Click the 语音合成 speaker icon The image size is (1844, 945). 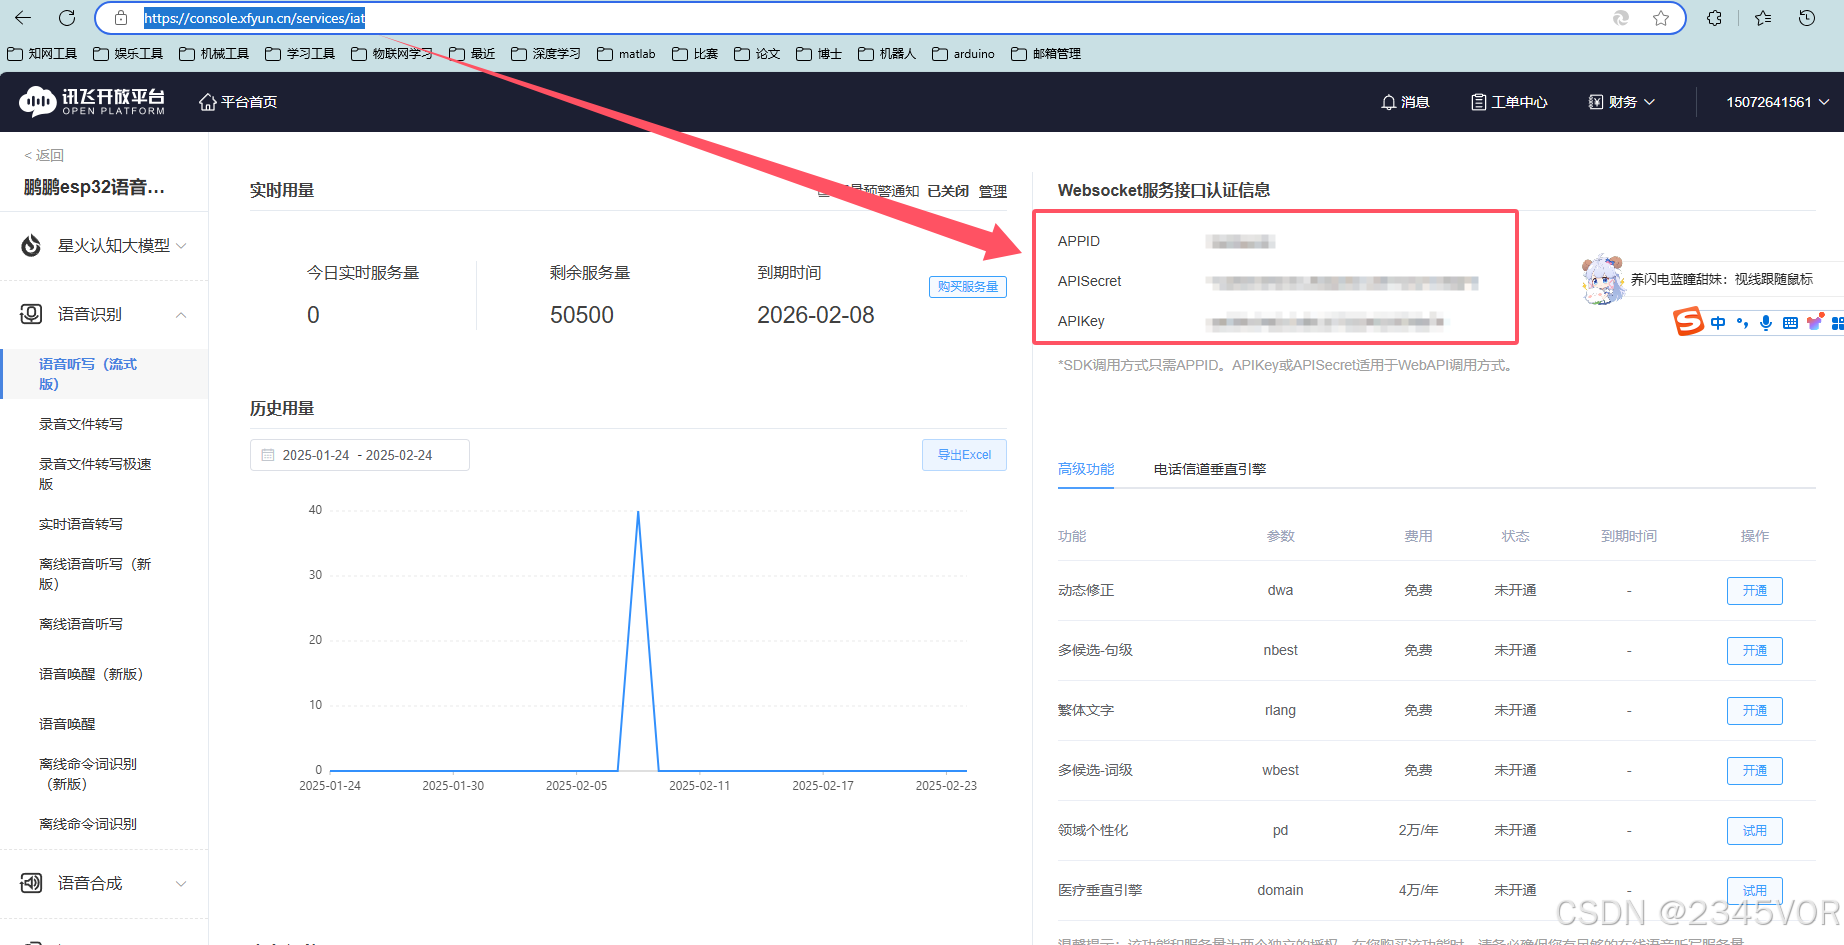tap(31, 883)
